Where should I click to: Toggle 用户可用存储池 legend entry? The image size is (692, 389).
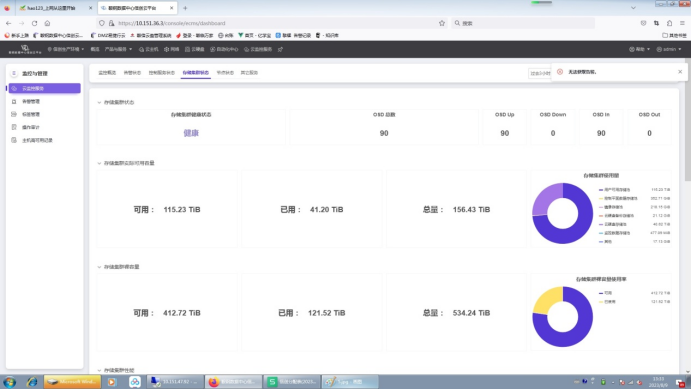pyautogui.click(x=614, y=190)
